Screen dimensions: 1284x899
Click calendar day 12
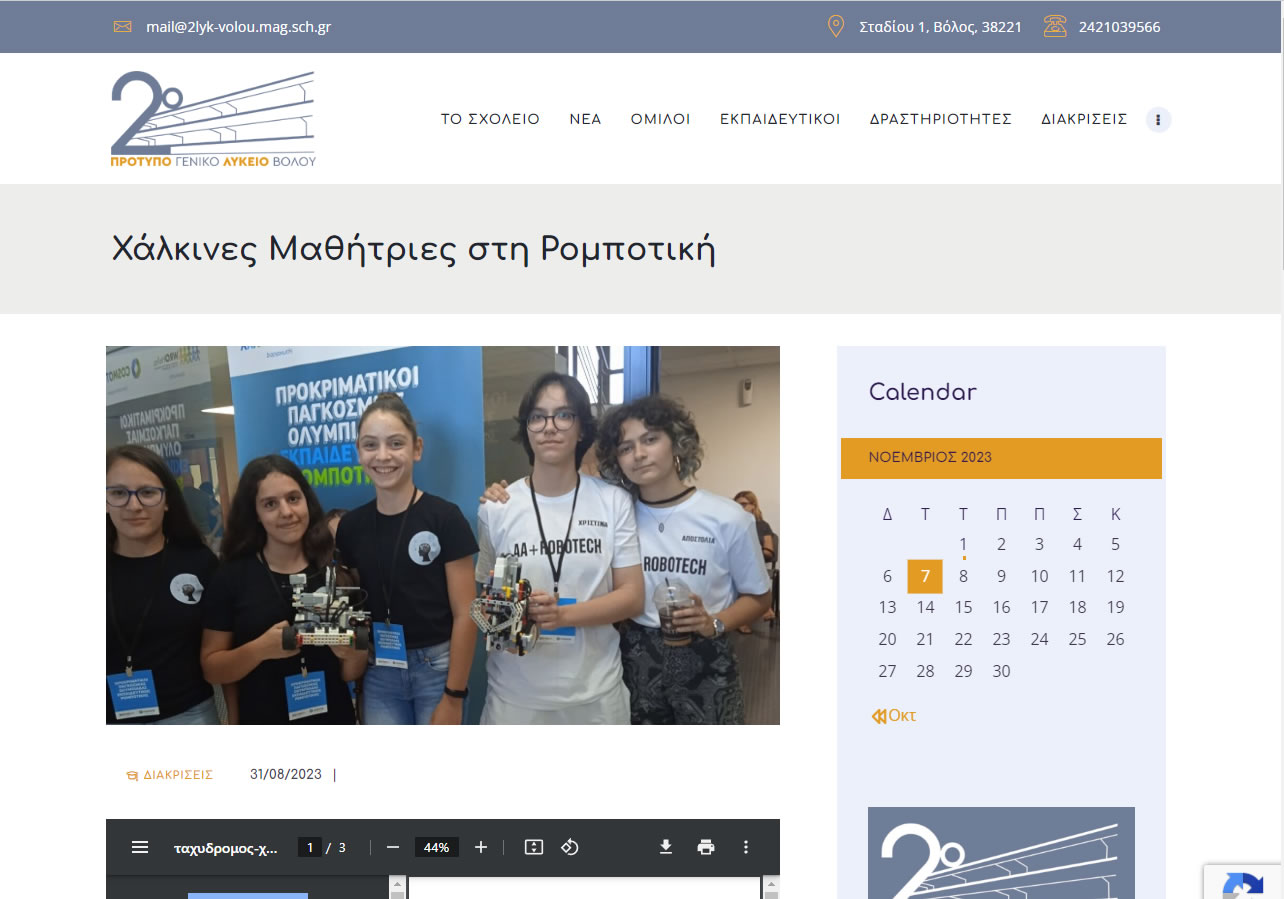pos(1115,576)
